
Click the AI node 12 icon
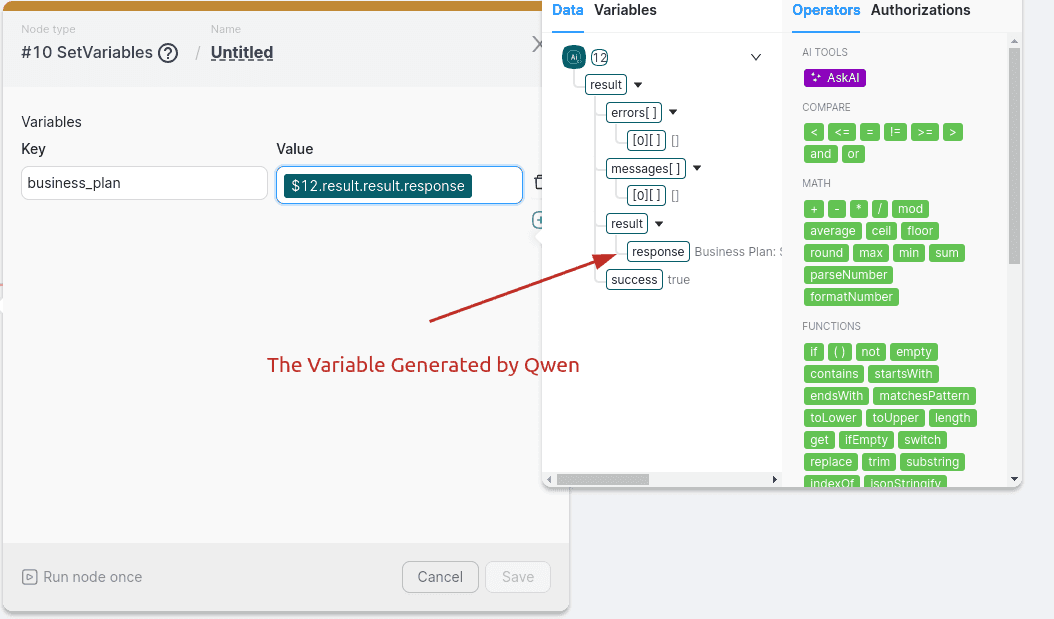point(574,58)
